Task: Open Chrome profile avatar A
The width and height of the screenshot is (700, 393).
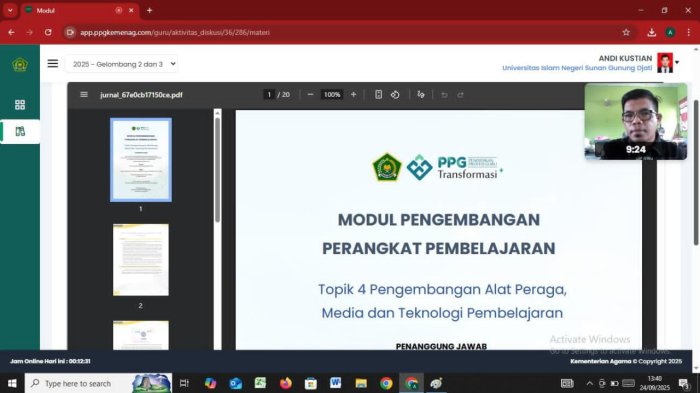Action: tap(670, 32)
